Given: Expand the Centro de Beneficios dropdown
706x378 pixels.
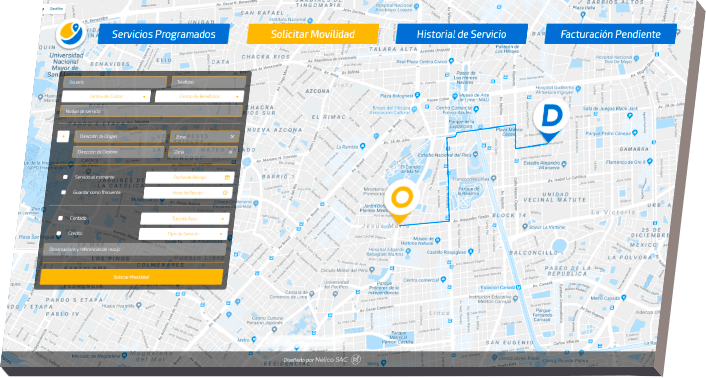Looking at the screenshot, I should click(x=199, y=96).
